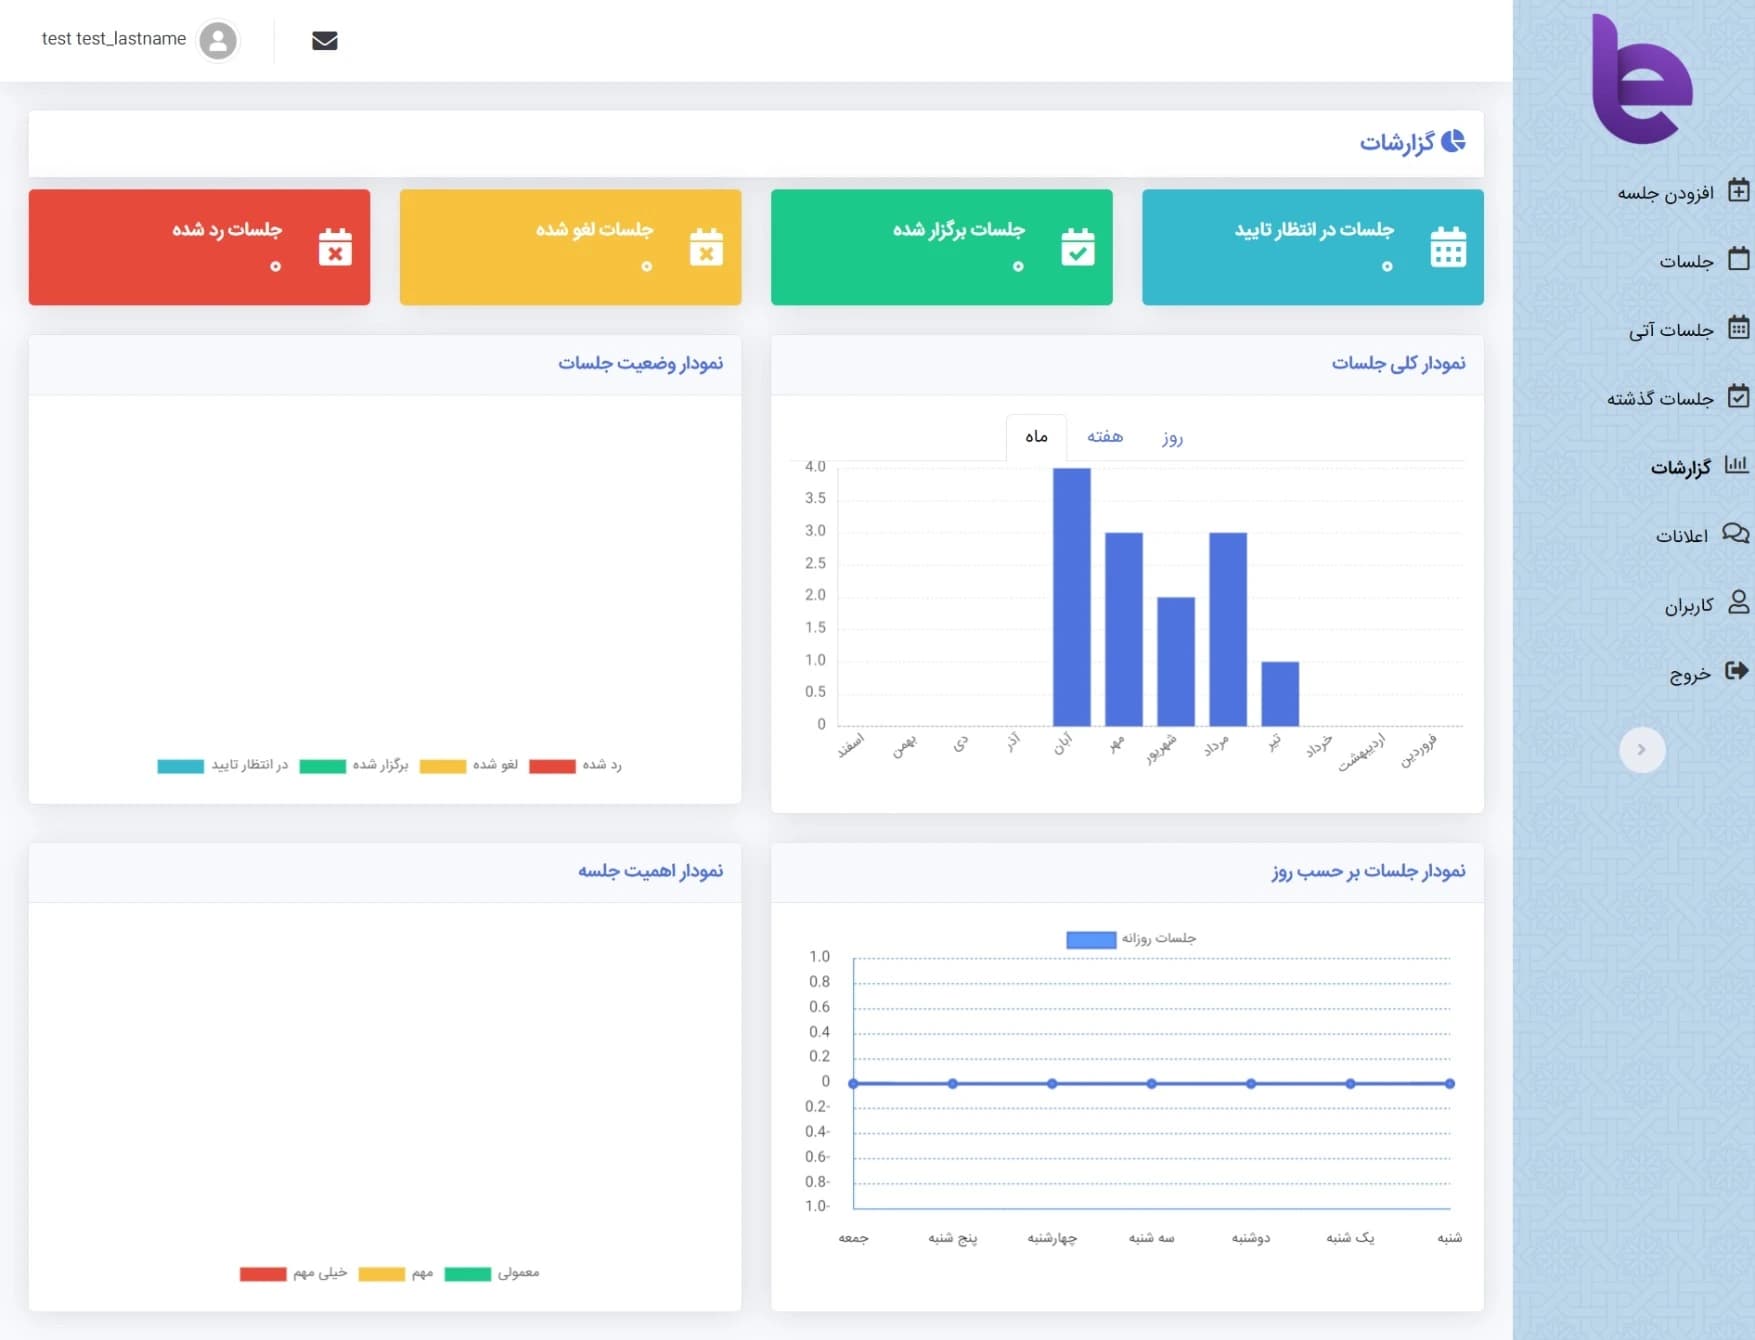1755x1340 pixels.
Task: Toggle the 'برگزار شده' green legend item
Action: [355, 766]
